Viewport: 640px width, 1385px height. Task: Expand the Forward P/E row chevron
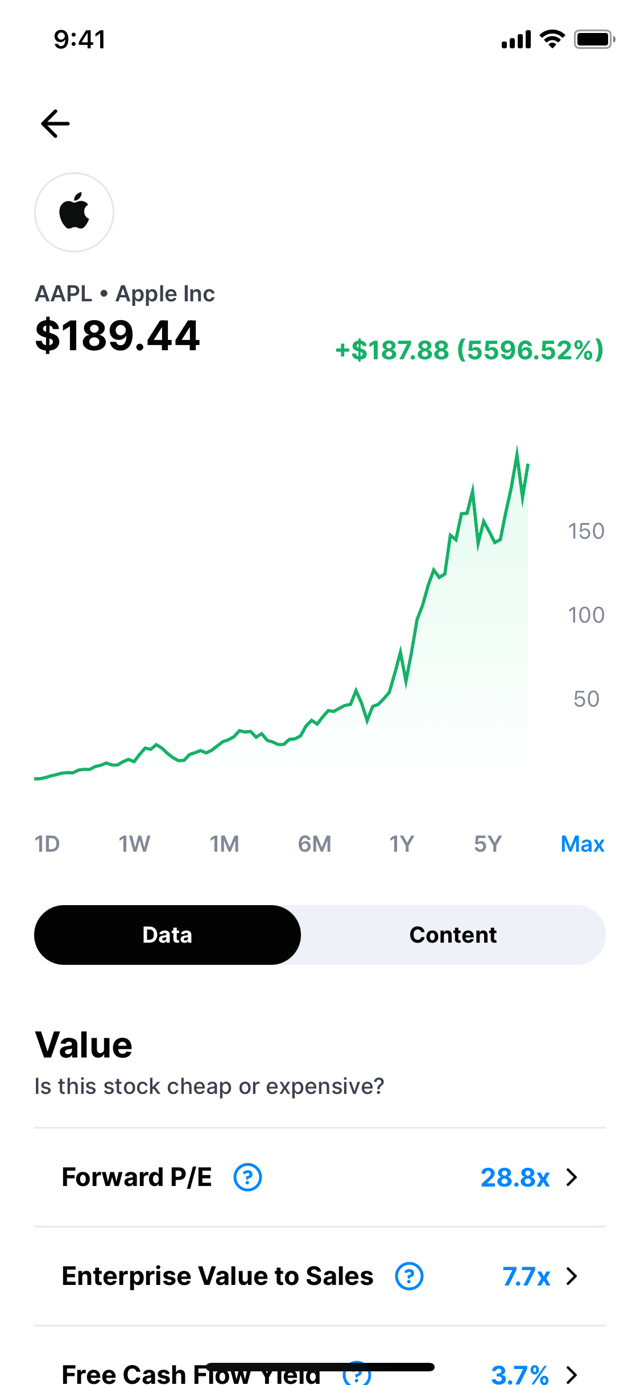572,1177
